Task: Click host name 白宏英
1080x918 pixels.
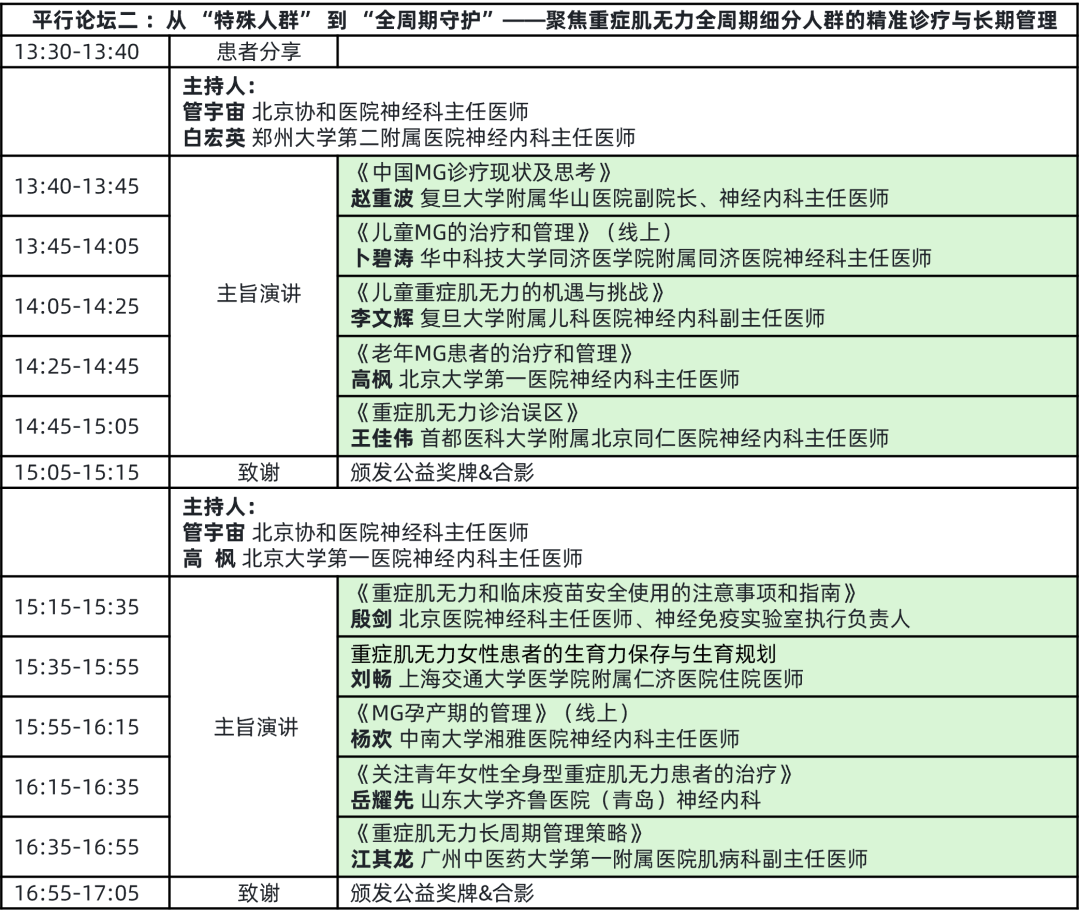Action: [x=214, y=138]
